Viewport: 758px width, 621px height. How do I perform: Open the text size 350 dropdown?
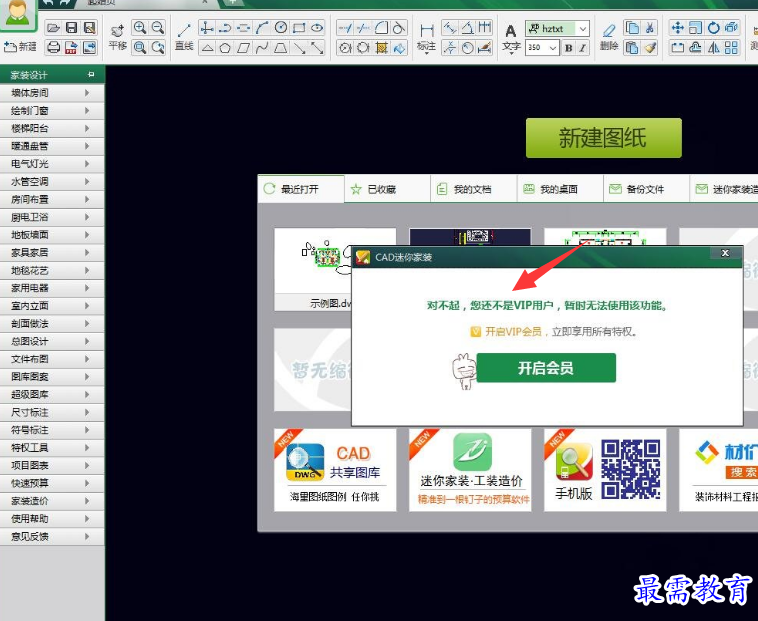click(x=553, y=48)
